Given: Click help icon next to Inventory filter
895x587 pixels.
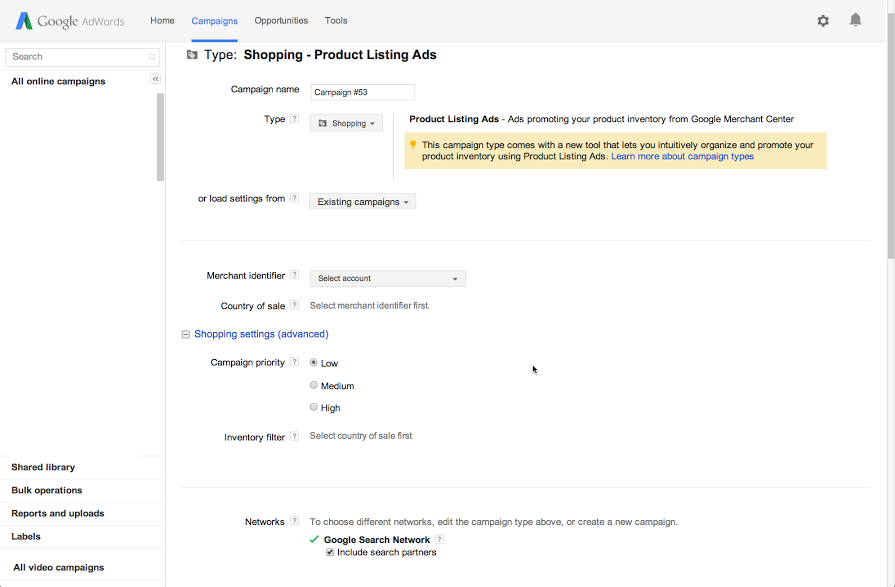Looking at the screenshot, I should 294,437.
